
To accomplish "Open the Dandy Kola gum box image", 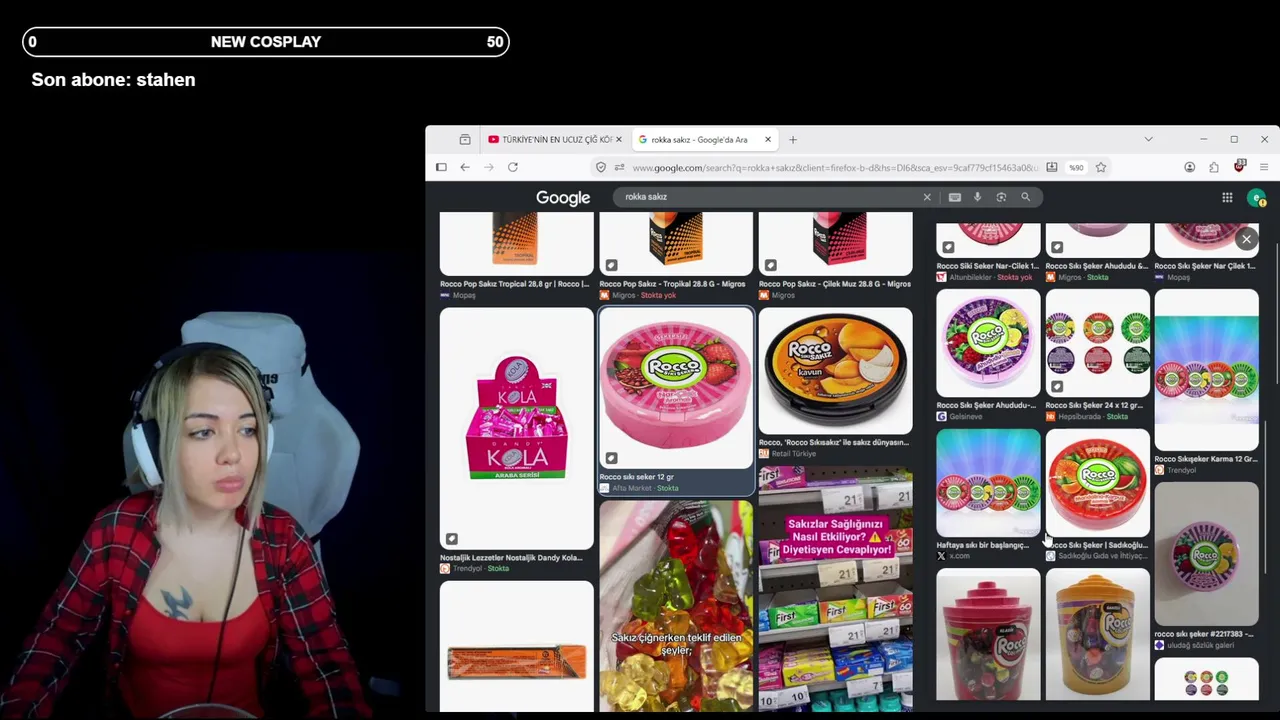I will point(516,428).
